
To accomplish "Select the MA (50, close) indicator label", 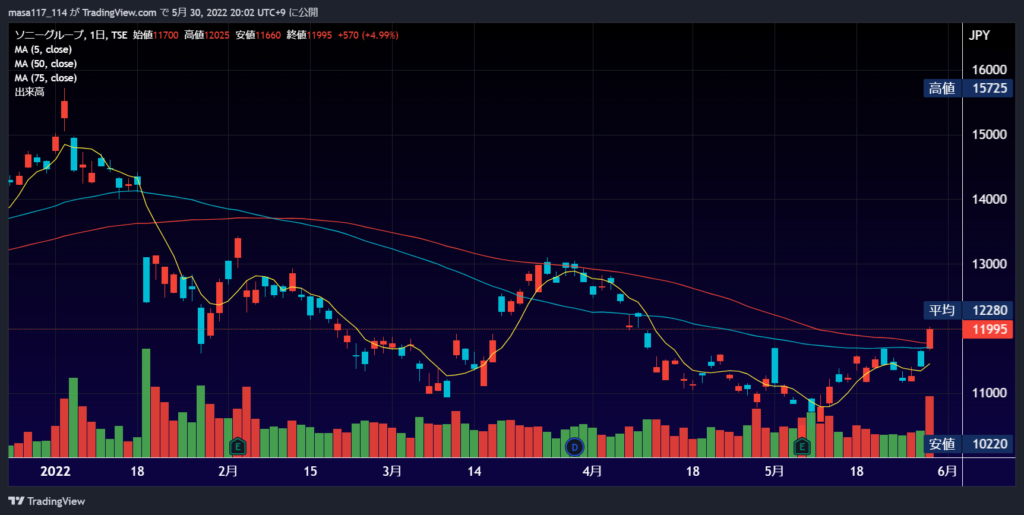I will click(x=46, y=64).
